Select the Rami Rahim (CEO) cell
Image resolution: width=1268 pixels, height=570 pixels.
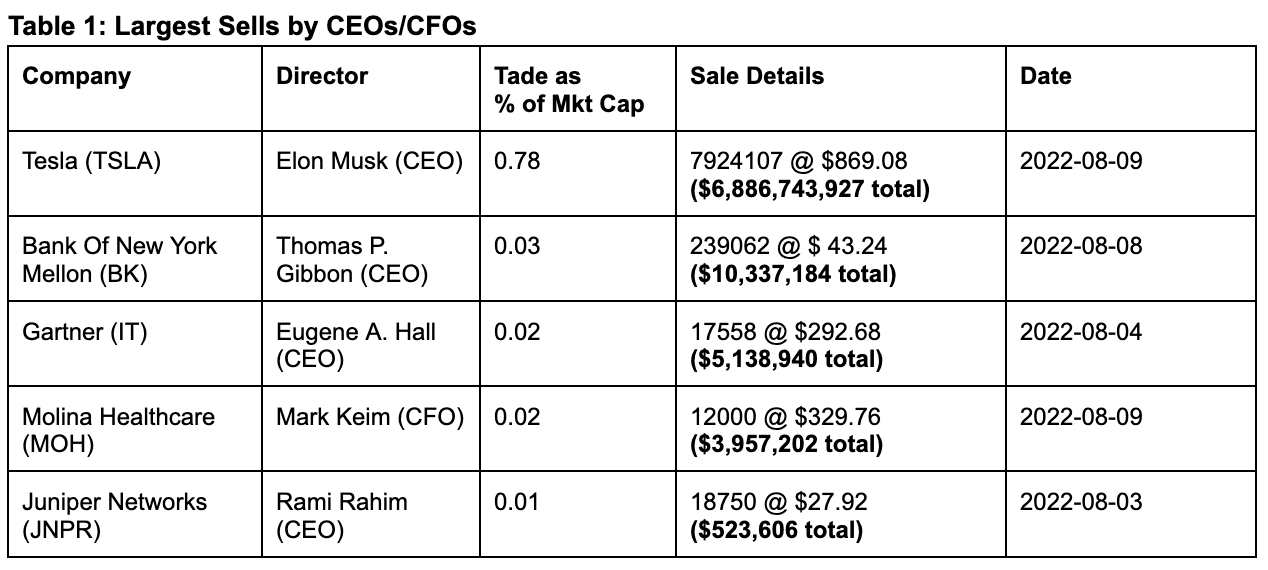click(372, 513)
